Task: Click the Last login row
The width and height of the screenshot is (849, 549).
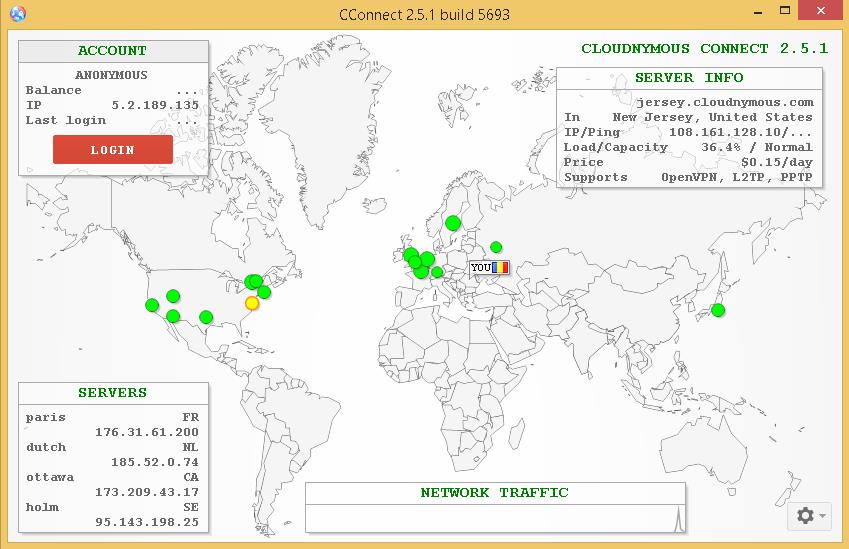Action: 113,120
